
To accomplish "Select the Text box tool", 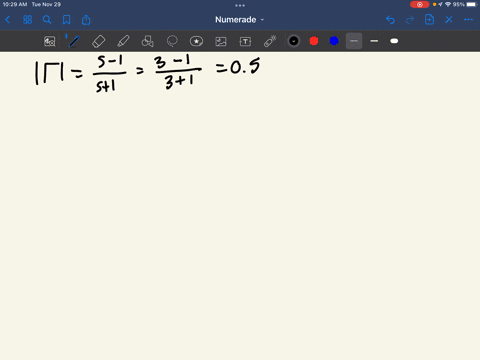I will 245,41.
